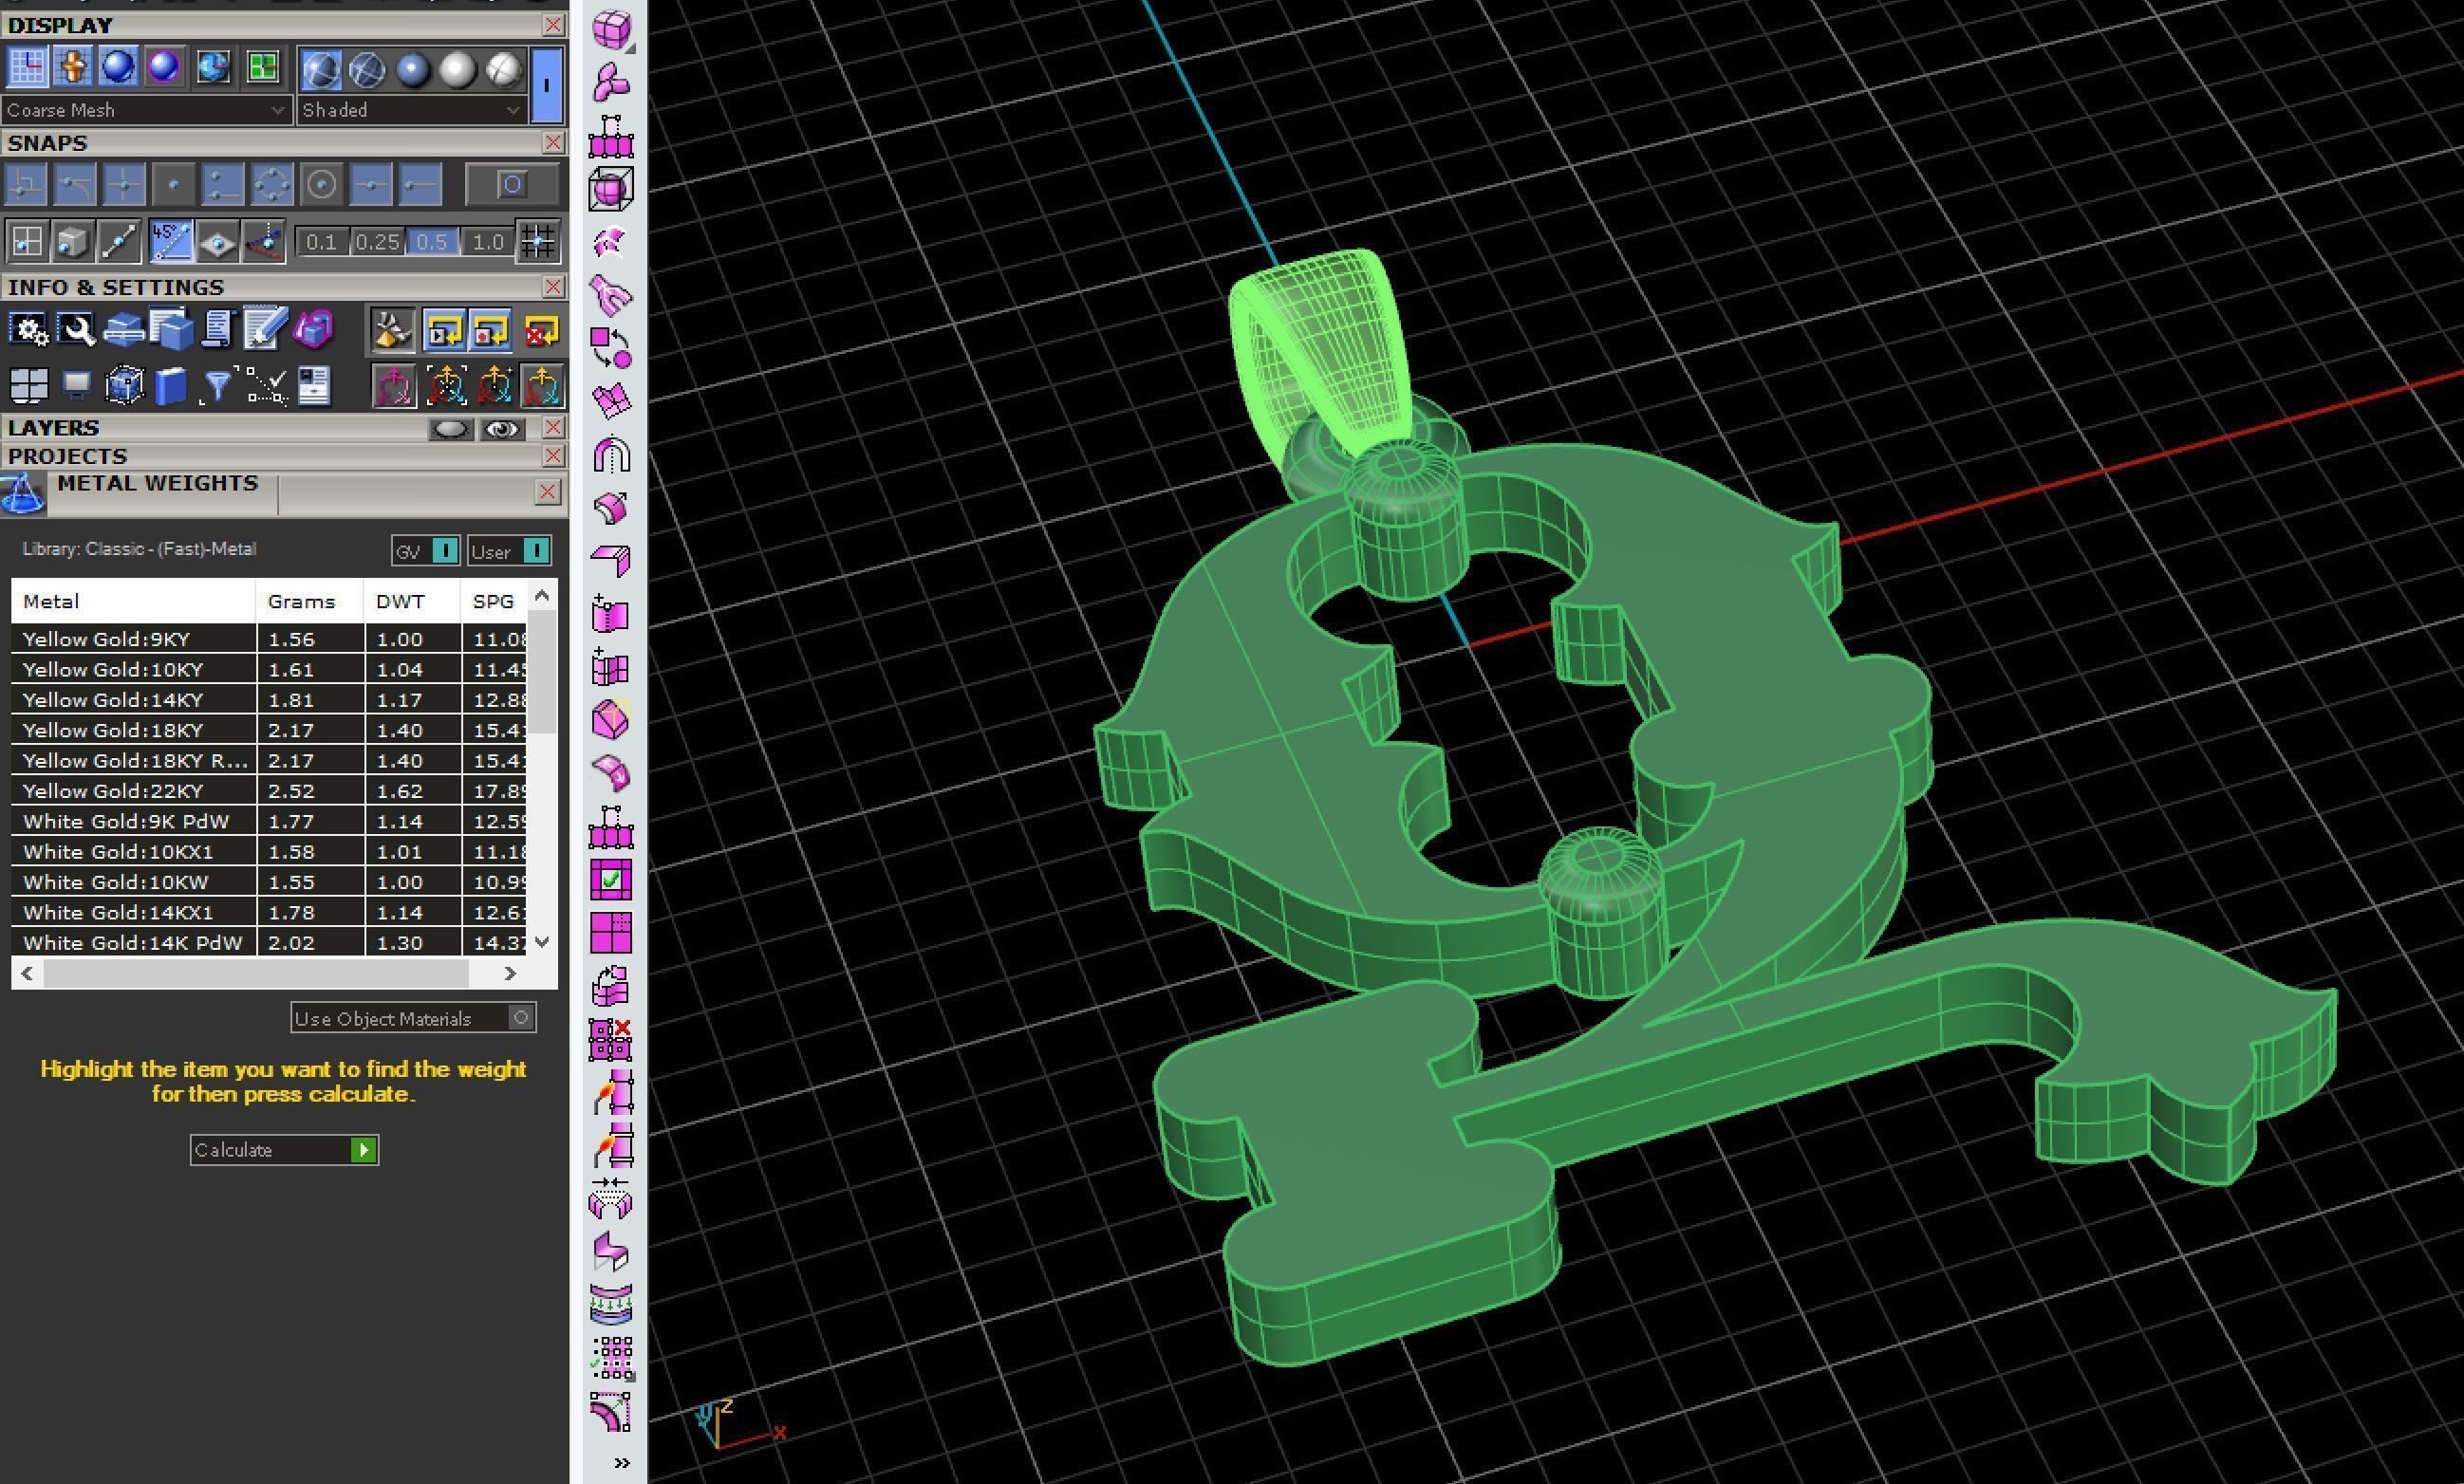Screen dimensions: 2464x1484
Task: Toggle the 45 degree ortho snap icon
Action: click(x=171, y=241)
